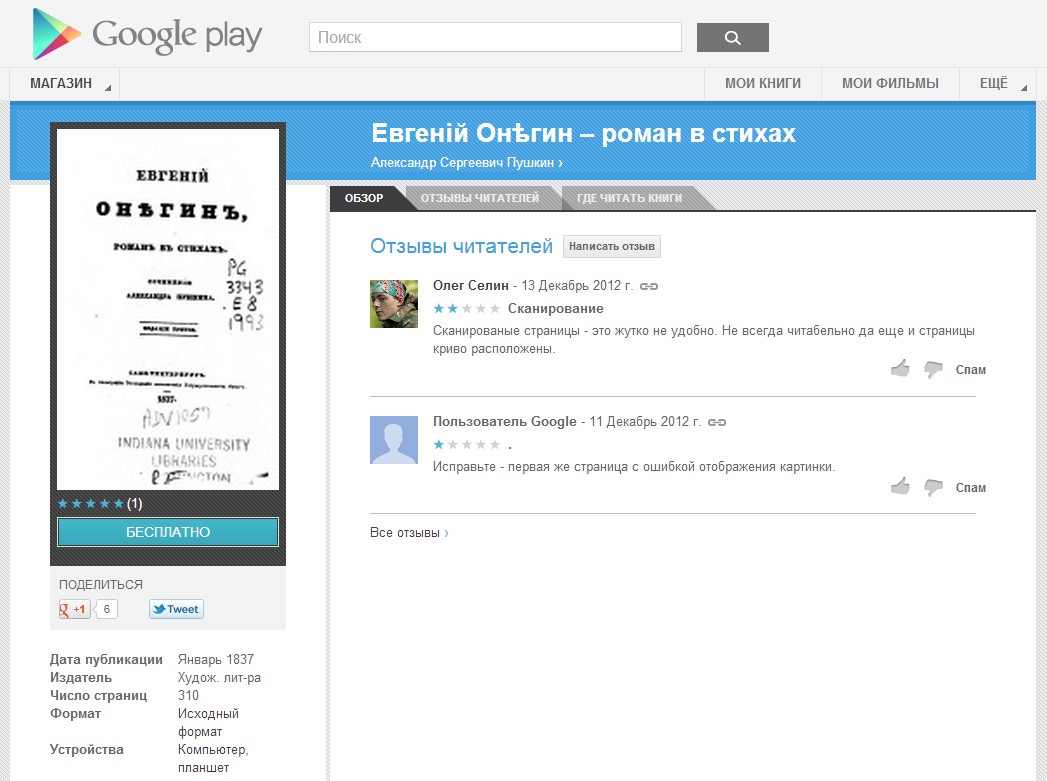Click the ПОДЕЛИТЬСЯ label
The height and width of the screenshot is (781, 1047).
point(101,585)
